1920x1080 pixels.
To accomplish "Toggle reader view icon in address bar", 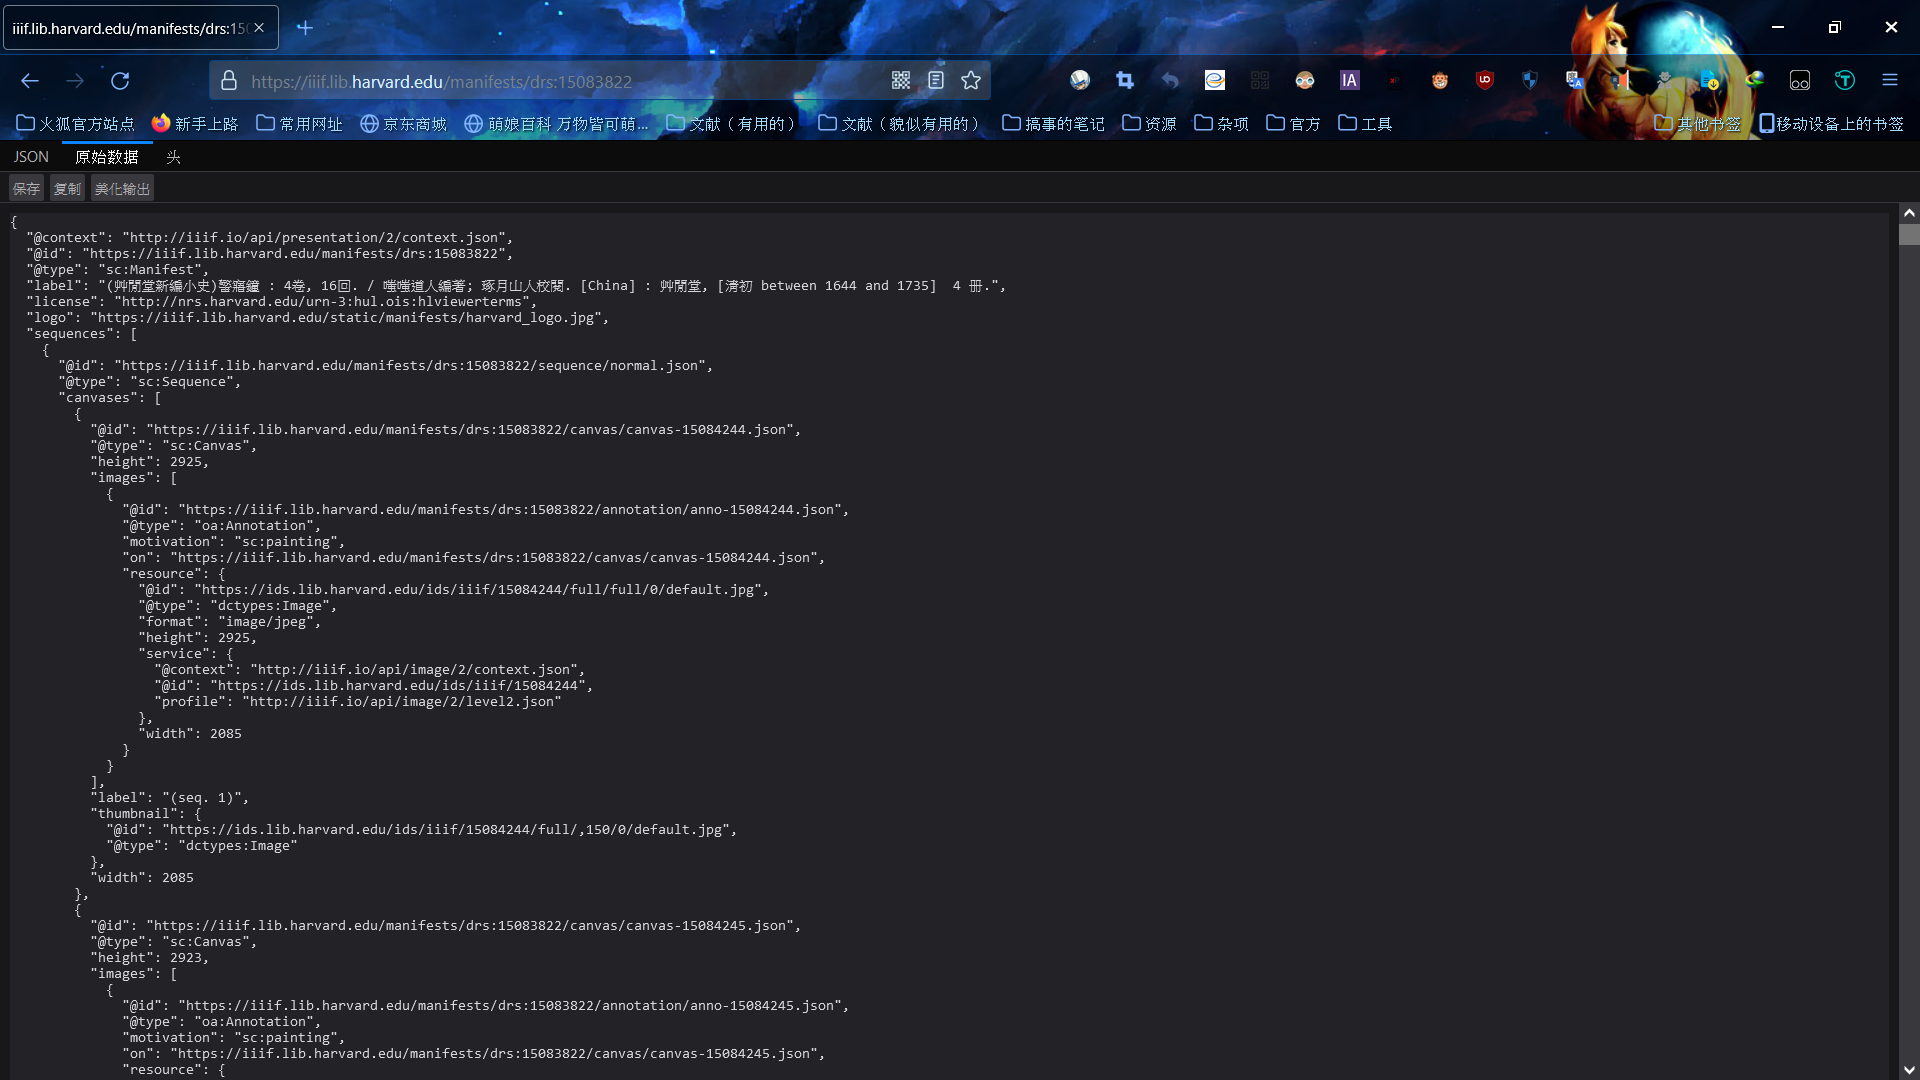I will pyautogui.click(x=936, y=81).
